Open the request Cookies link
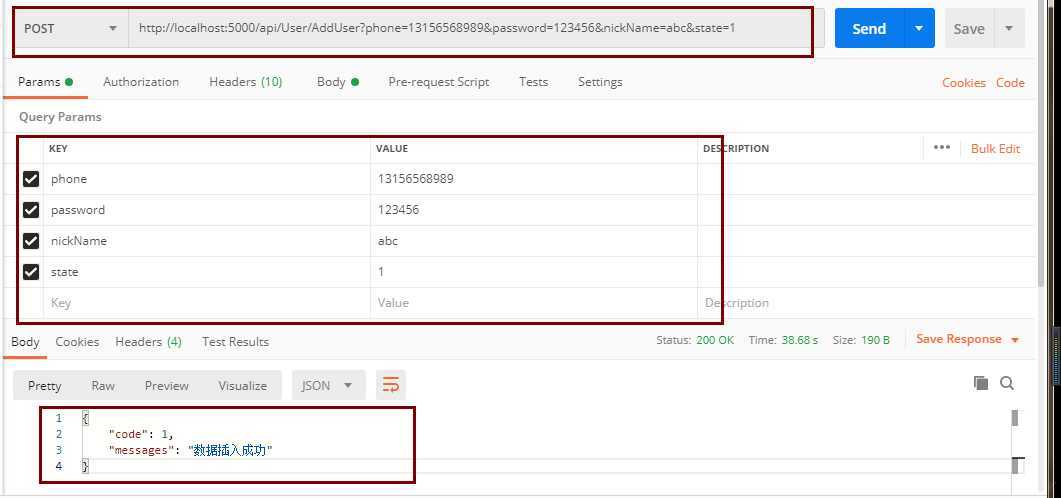Viewport: 1061px width, 498px height. click(x=964, y=83)
